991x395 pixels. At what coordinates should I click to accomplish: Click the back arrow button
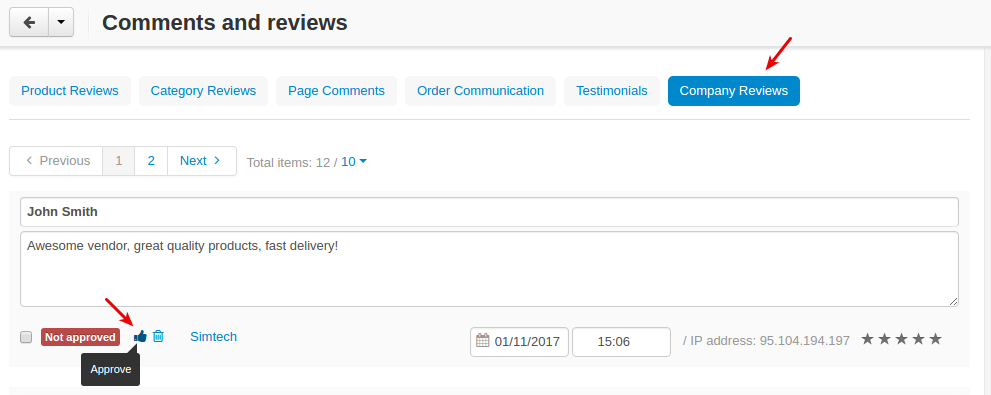tap(29, 23)
